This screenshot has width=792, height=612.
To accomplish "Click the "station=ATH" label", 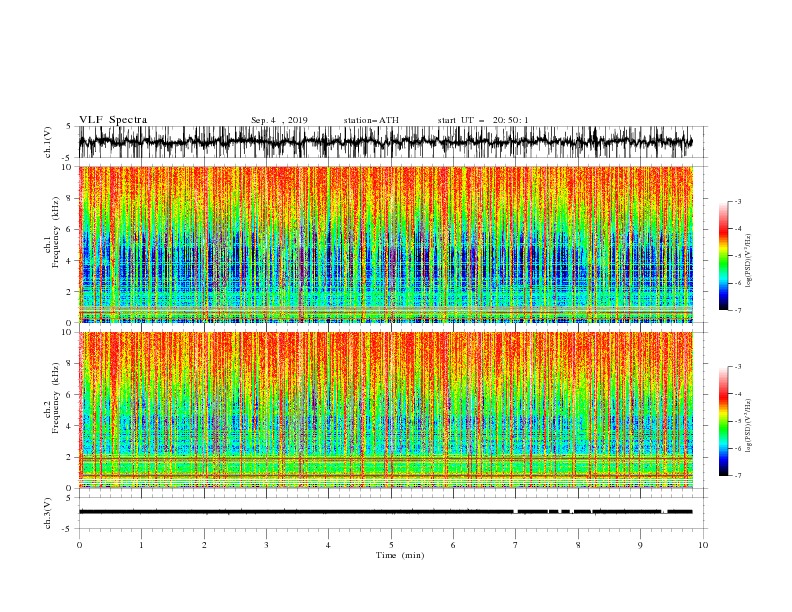I will pos(371,120).
